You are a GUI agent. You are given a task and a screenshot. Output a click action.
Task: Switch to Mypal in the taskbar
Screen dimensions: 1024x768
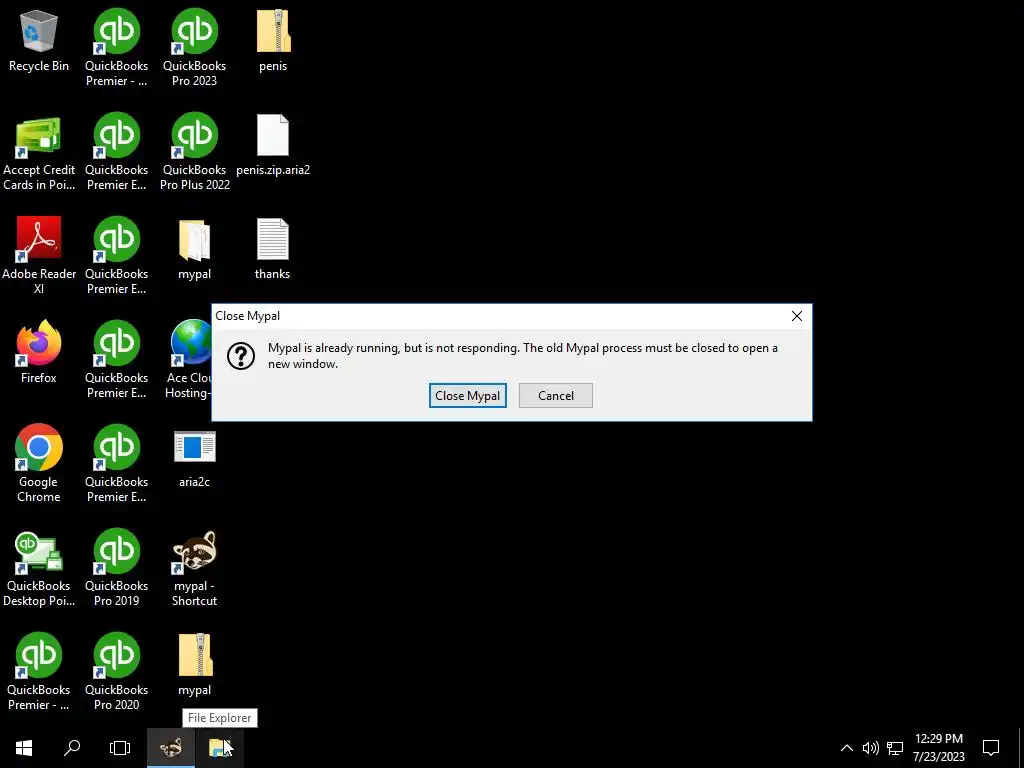(x=170, y=748)
